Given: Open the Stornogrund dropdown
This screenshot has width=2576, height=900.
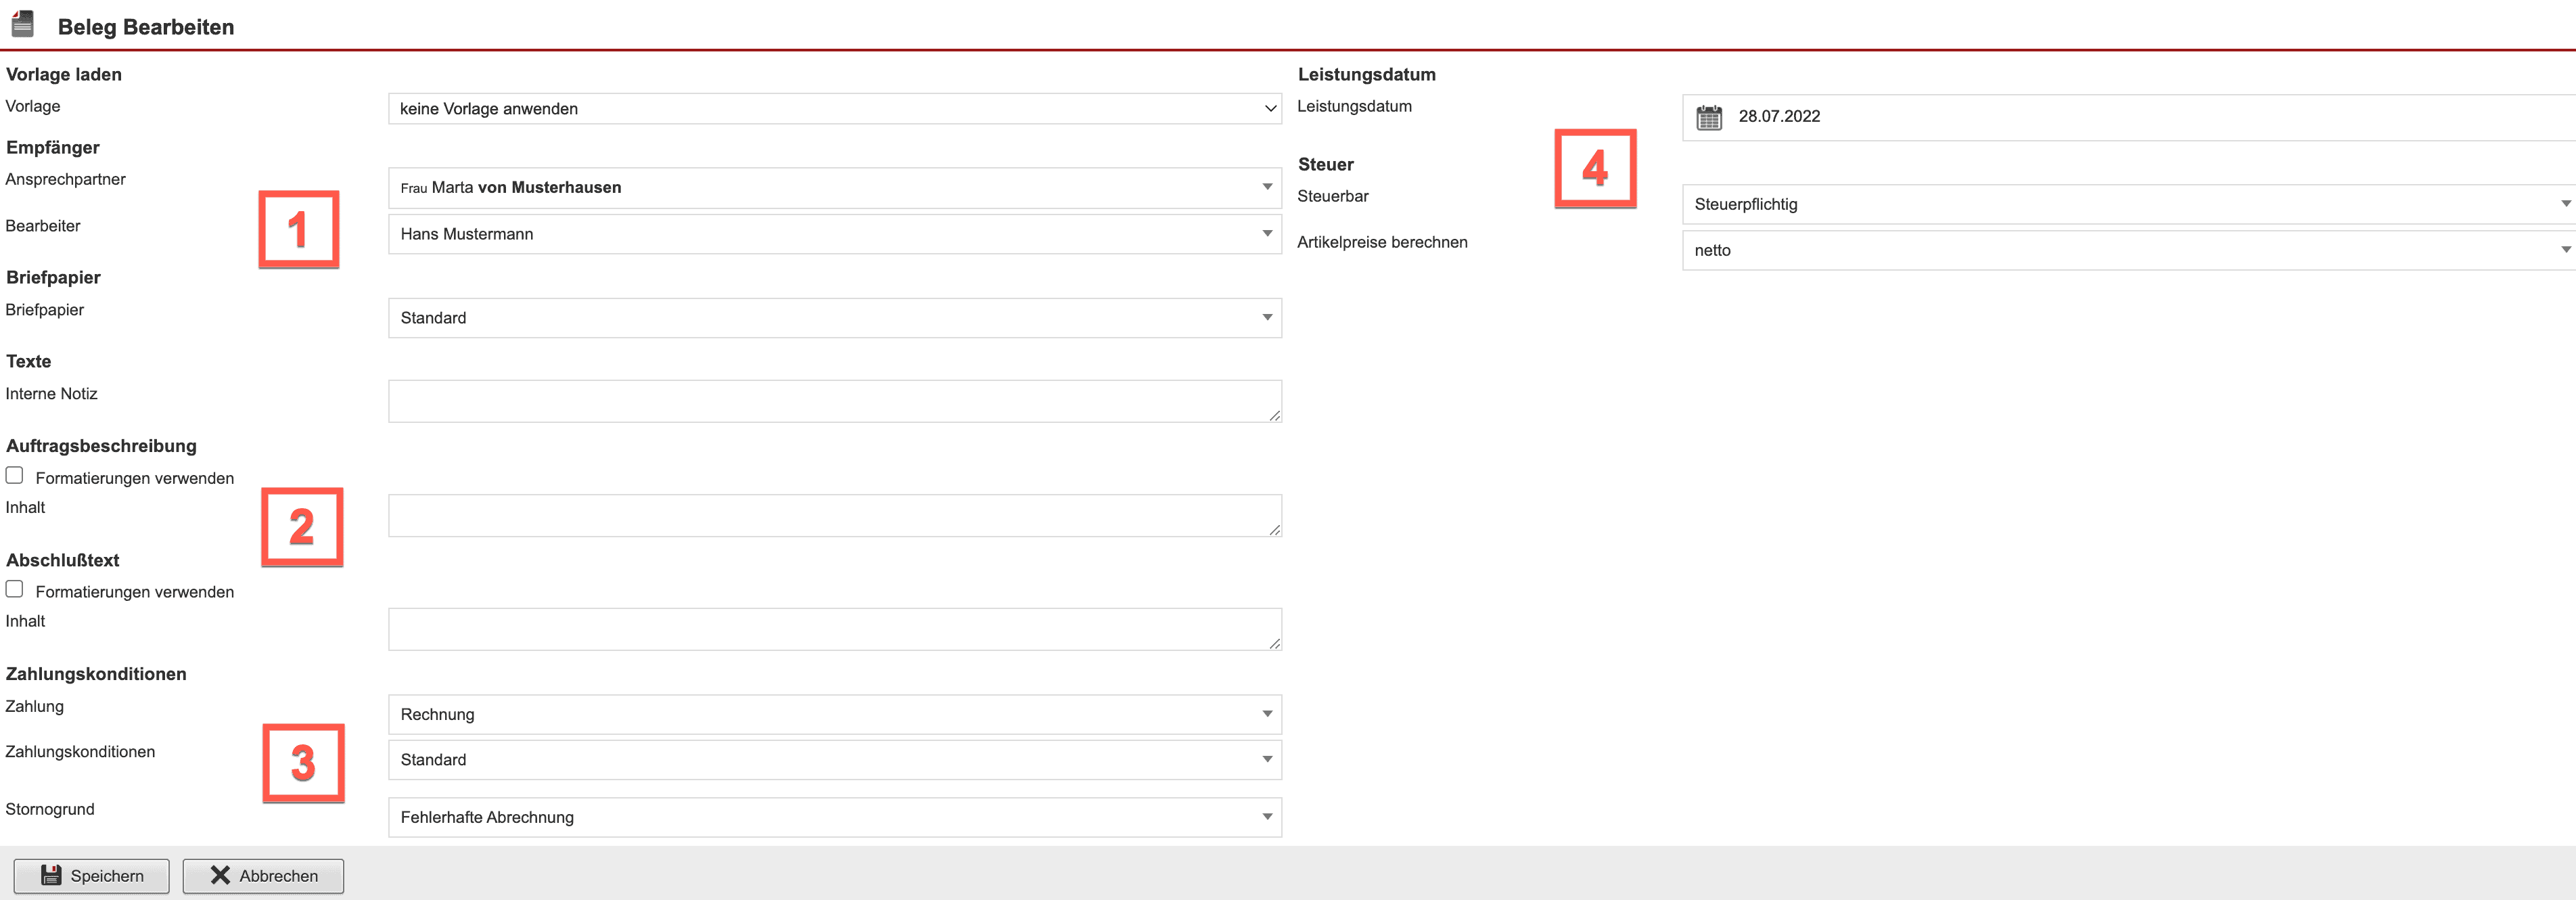Looking at the screenshot, I should [x=834, y=817].
